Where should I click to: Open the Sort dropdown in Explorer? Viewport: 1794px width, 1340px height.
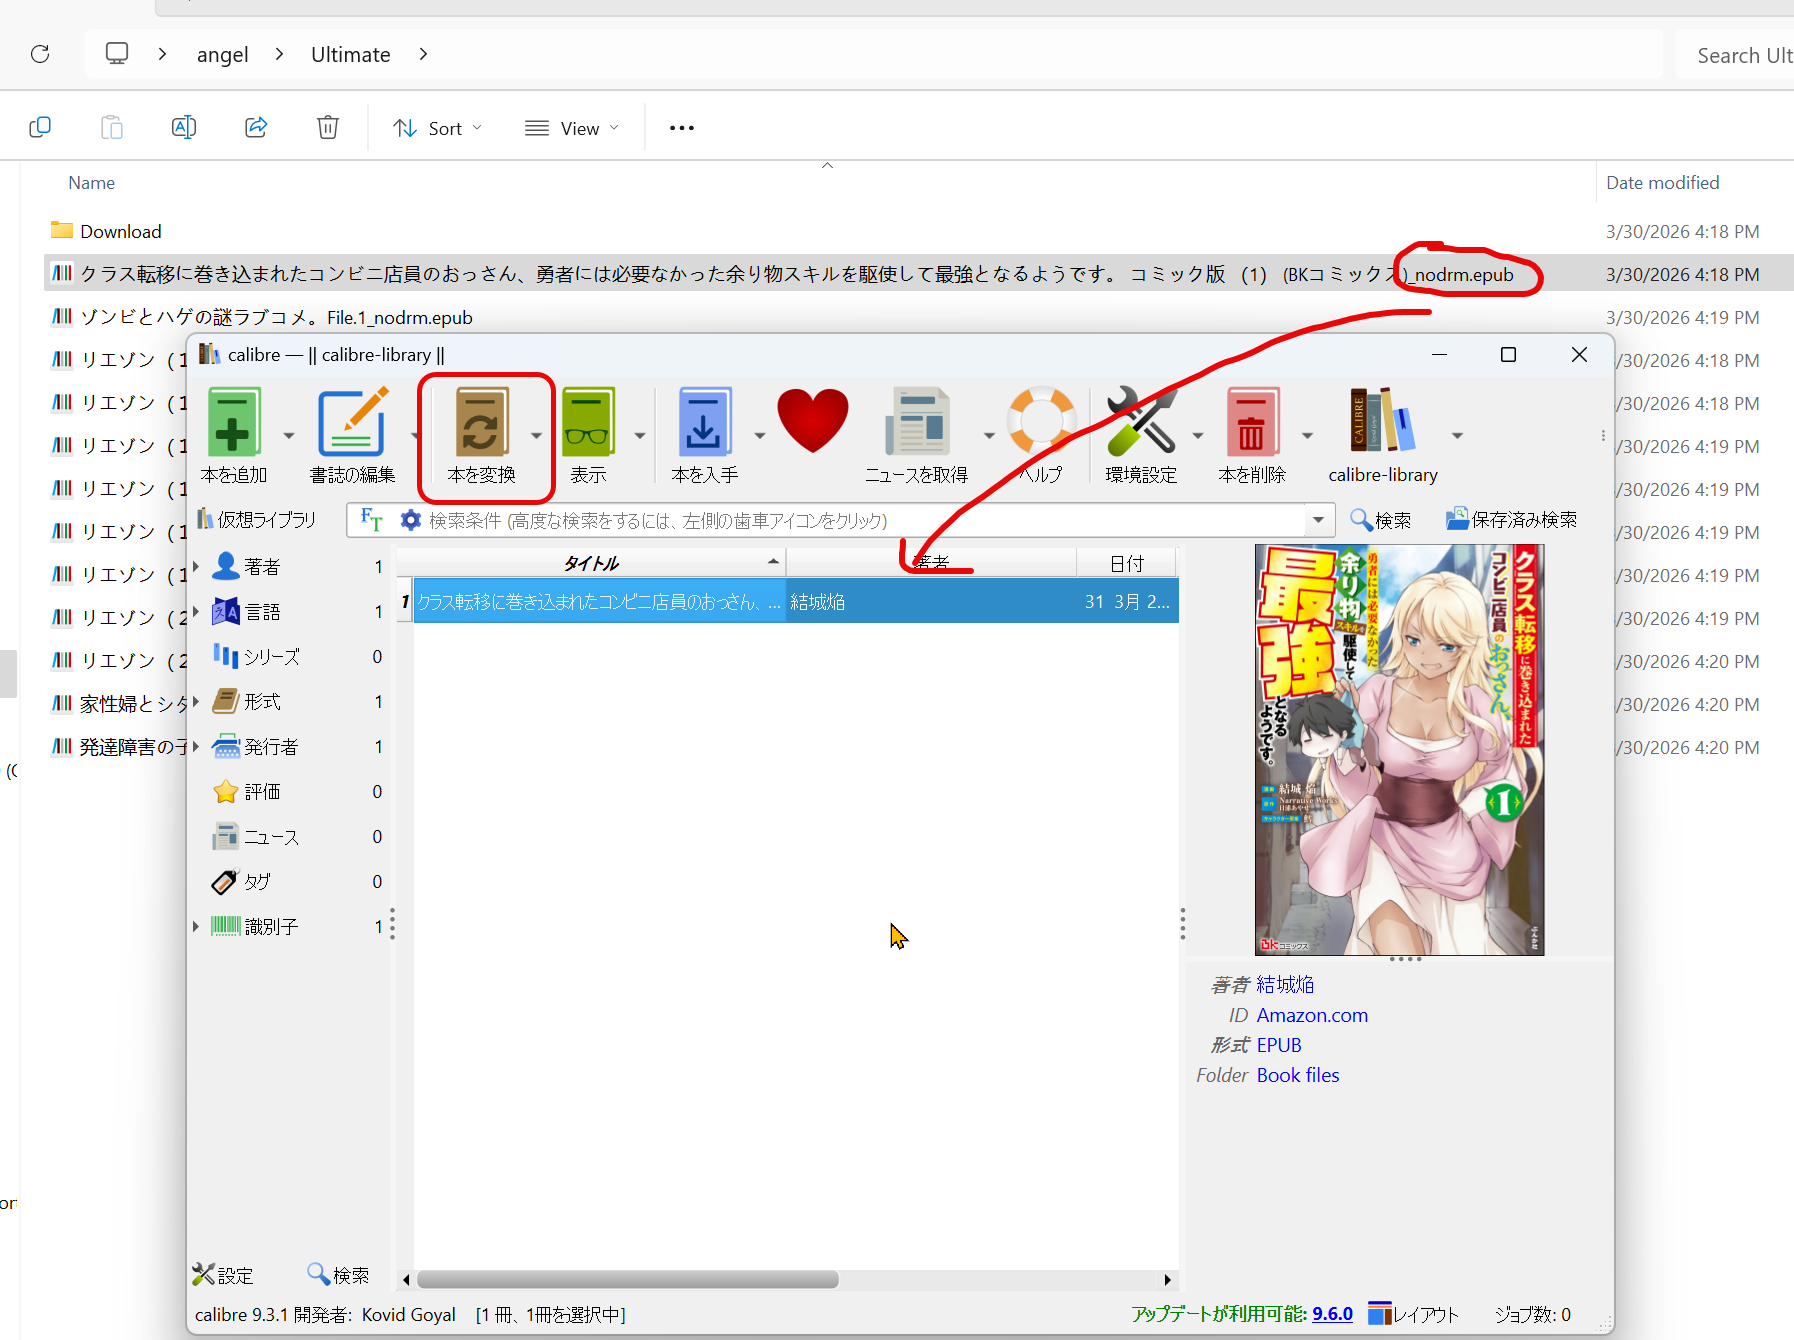437,127
